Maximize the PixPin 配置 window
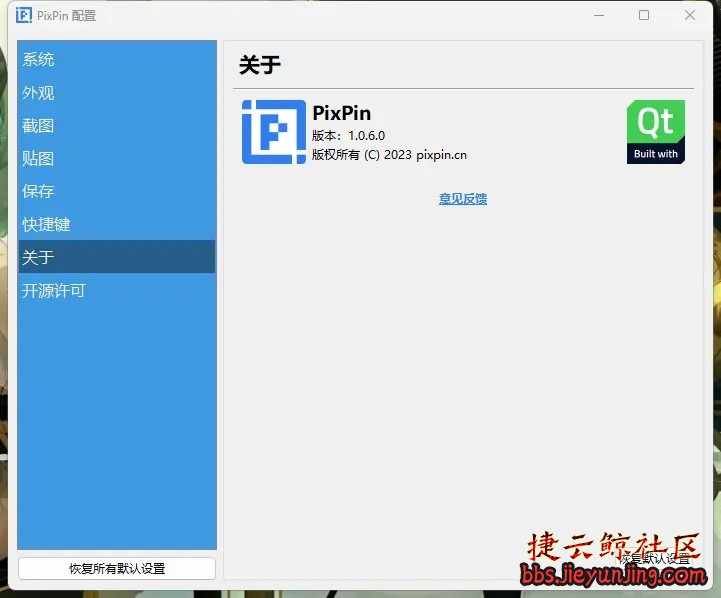 coord(644,15)
